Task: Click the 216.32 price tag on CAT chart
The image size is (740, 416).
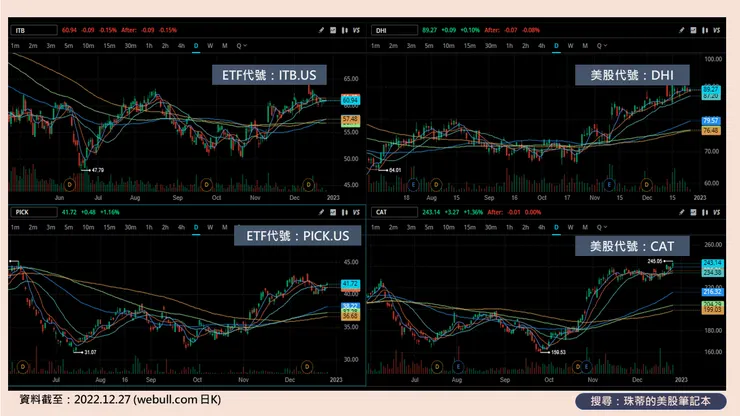Action: click(x=712, y=292)
